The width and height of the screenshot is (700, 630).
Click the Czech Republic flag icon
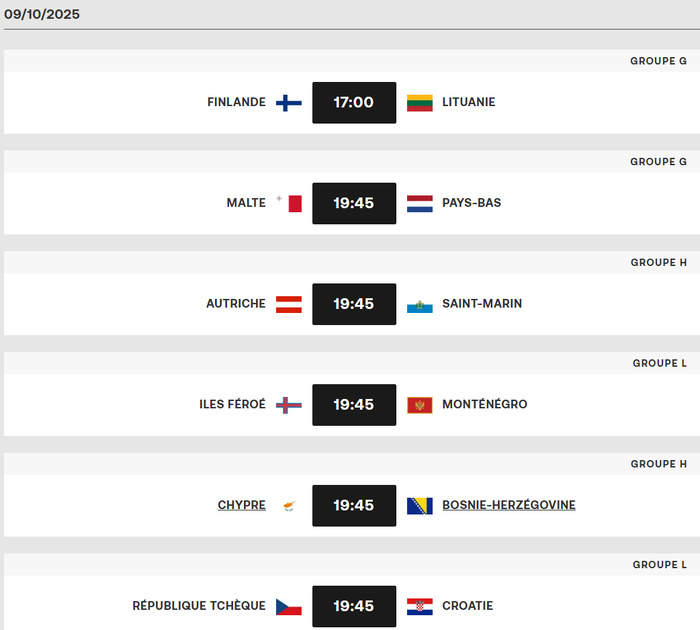(289, 607)
